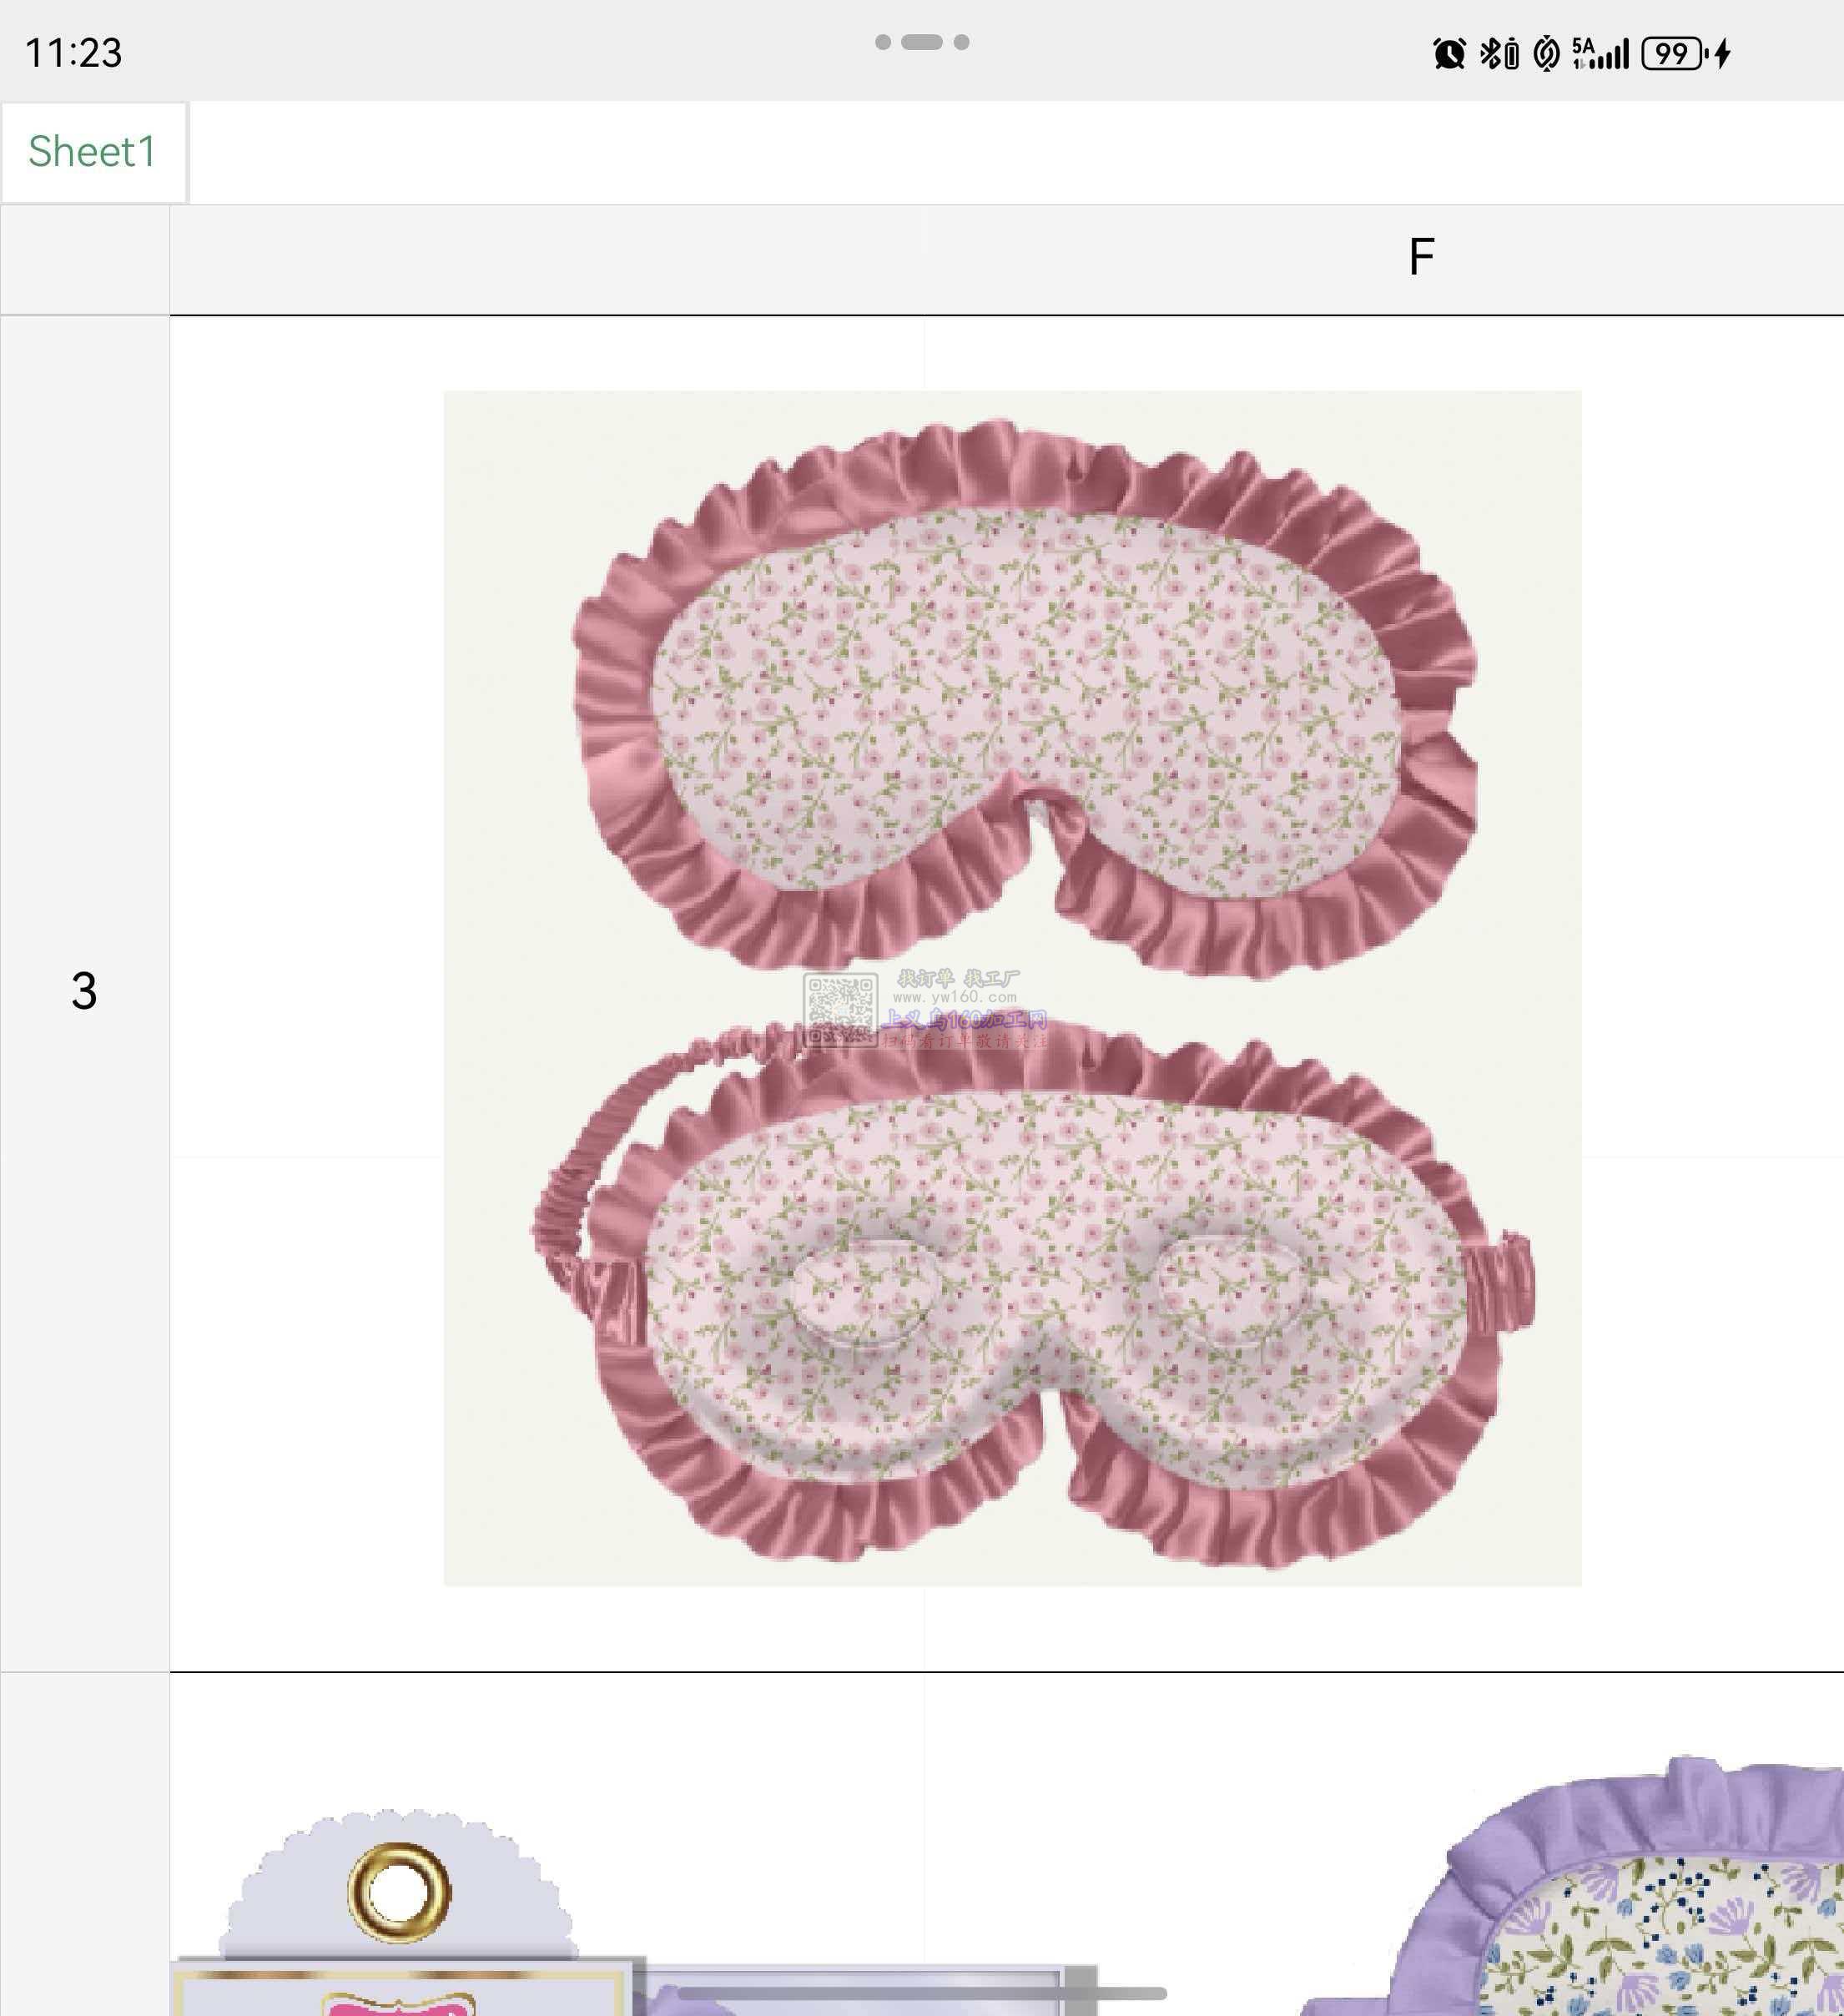Tap the alarm clock status icon

pyautogui.click(x=1449, y=53)
